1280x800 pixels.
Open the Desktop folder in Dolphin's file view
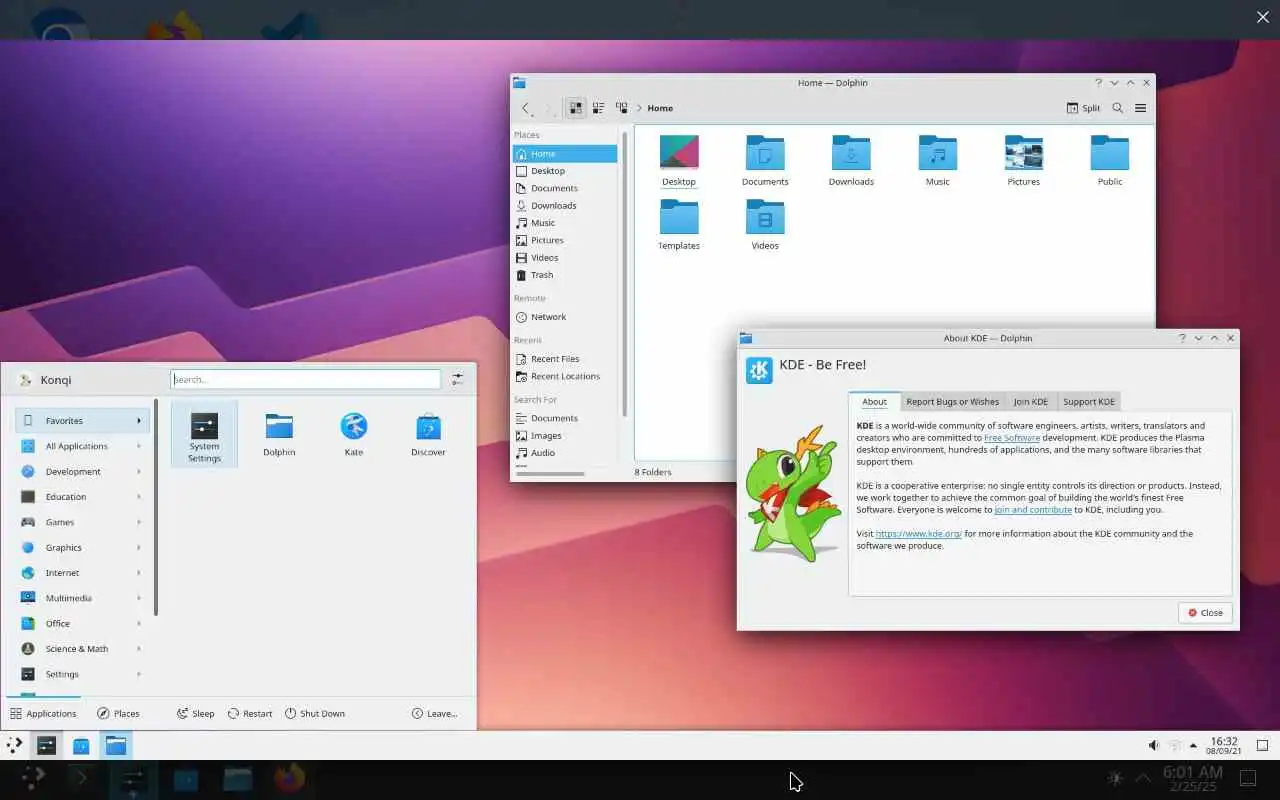[679, 161]
